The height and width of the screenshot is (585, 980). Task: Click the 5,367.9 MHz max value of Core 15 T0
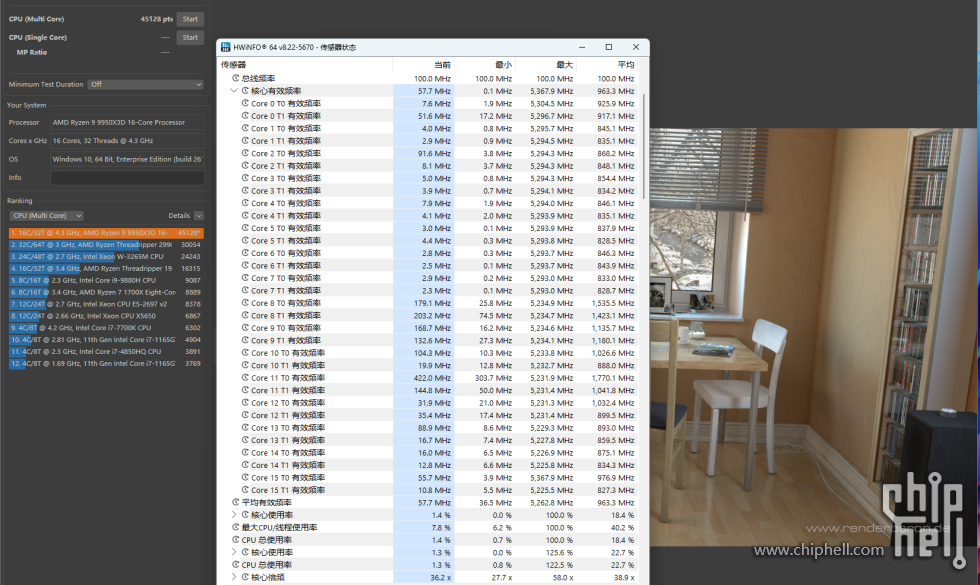coord(552,478)
